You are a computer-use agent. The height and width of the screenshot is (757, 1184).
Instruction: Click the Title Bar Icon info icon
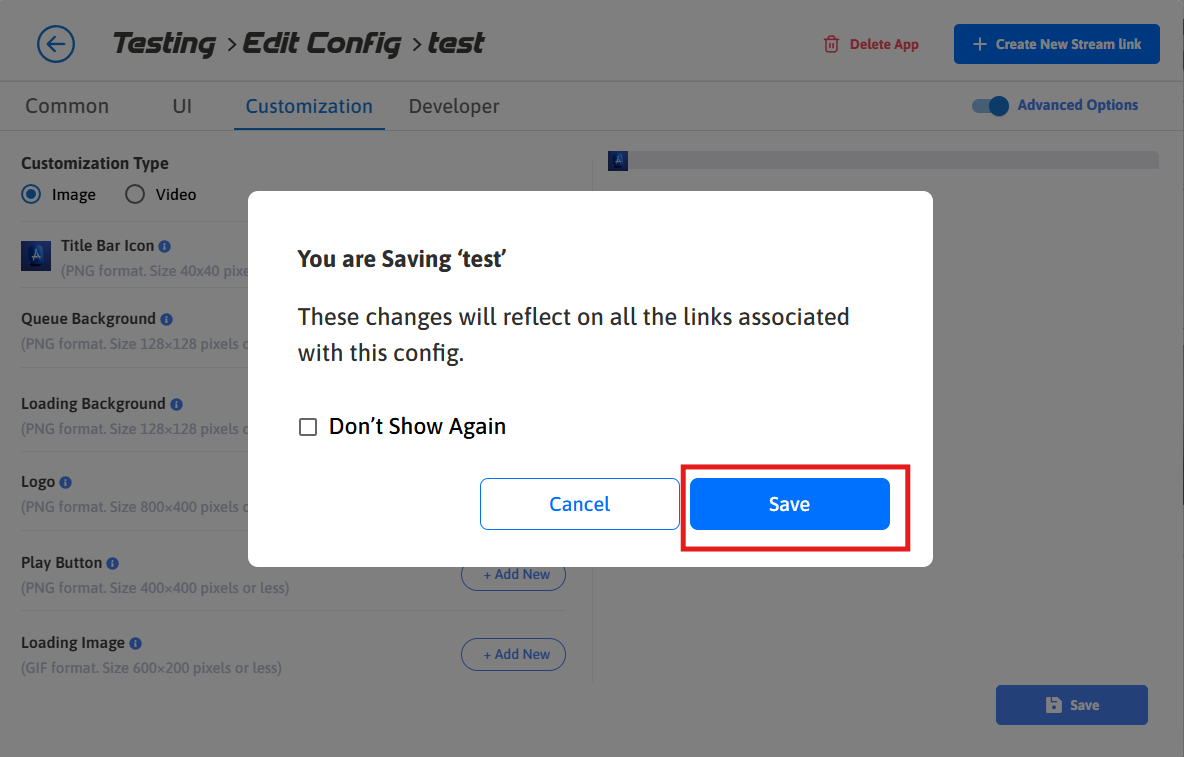pyautogui.click(x=165, y=246)
